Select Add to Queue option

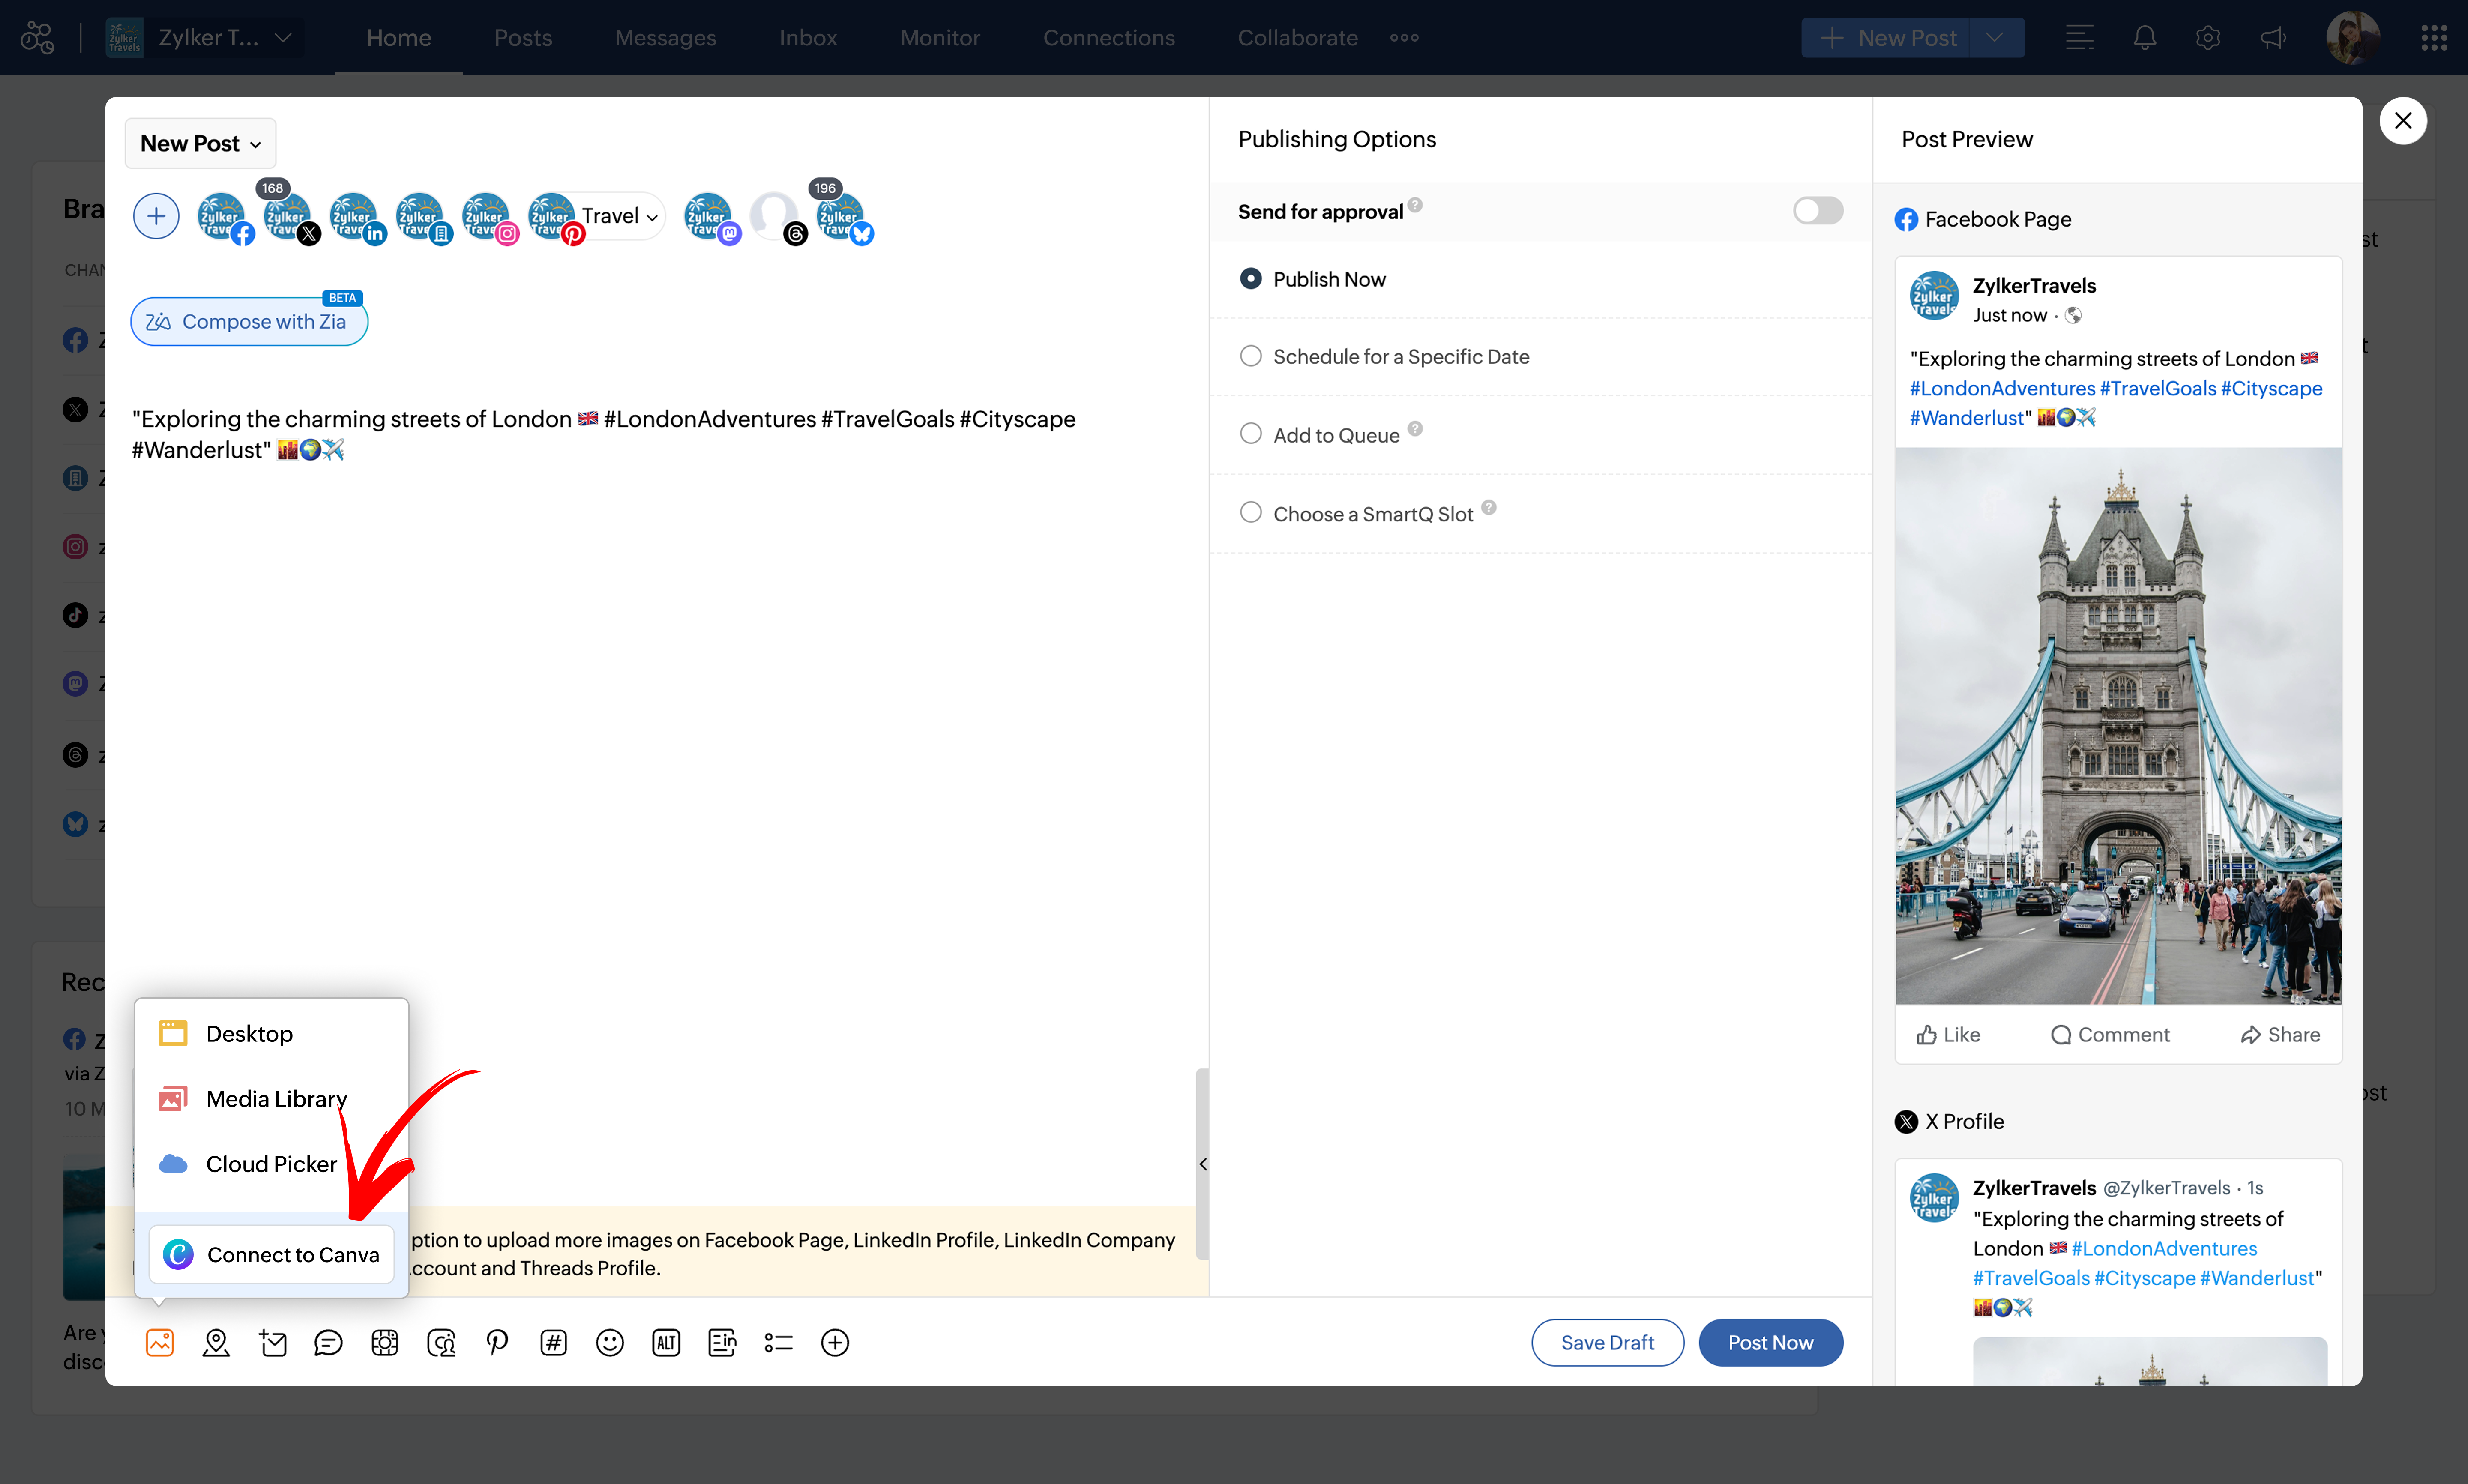tap(1250, 434)
